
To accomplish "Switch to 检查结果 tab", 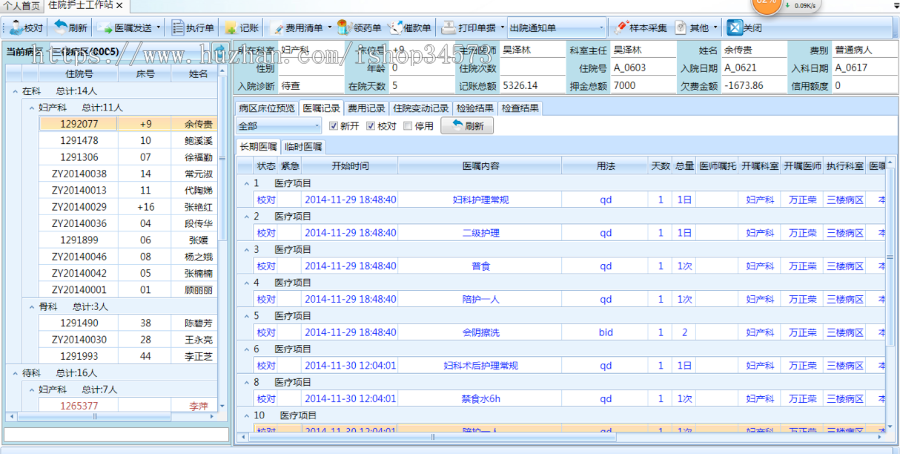I will (x=520, y=108).
